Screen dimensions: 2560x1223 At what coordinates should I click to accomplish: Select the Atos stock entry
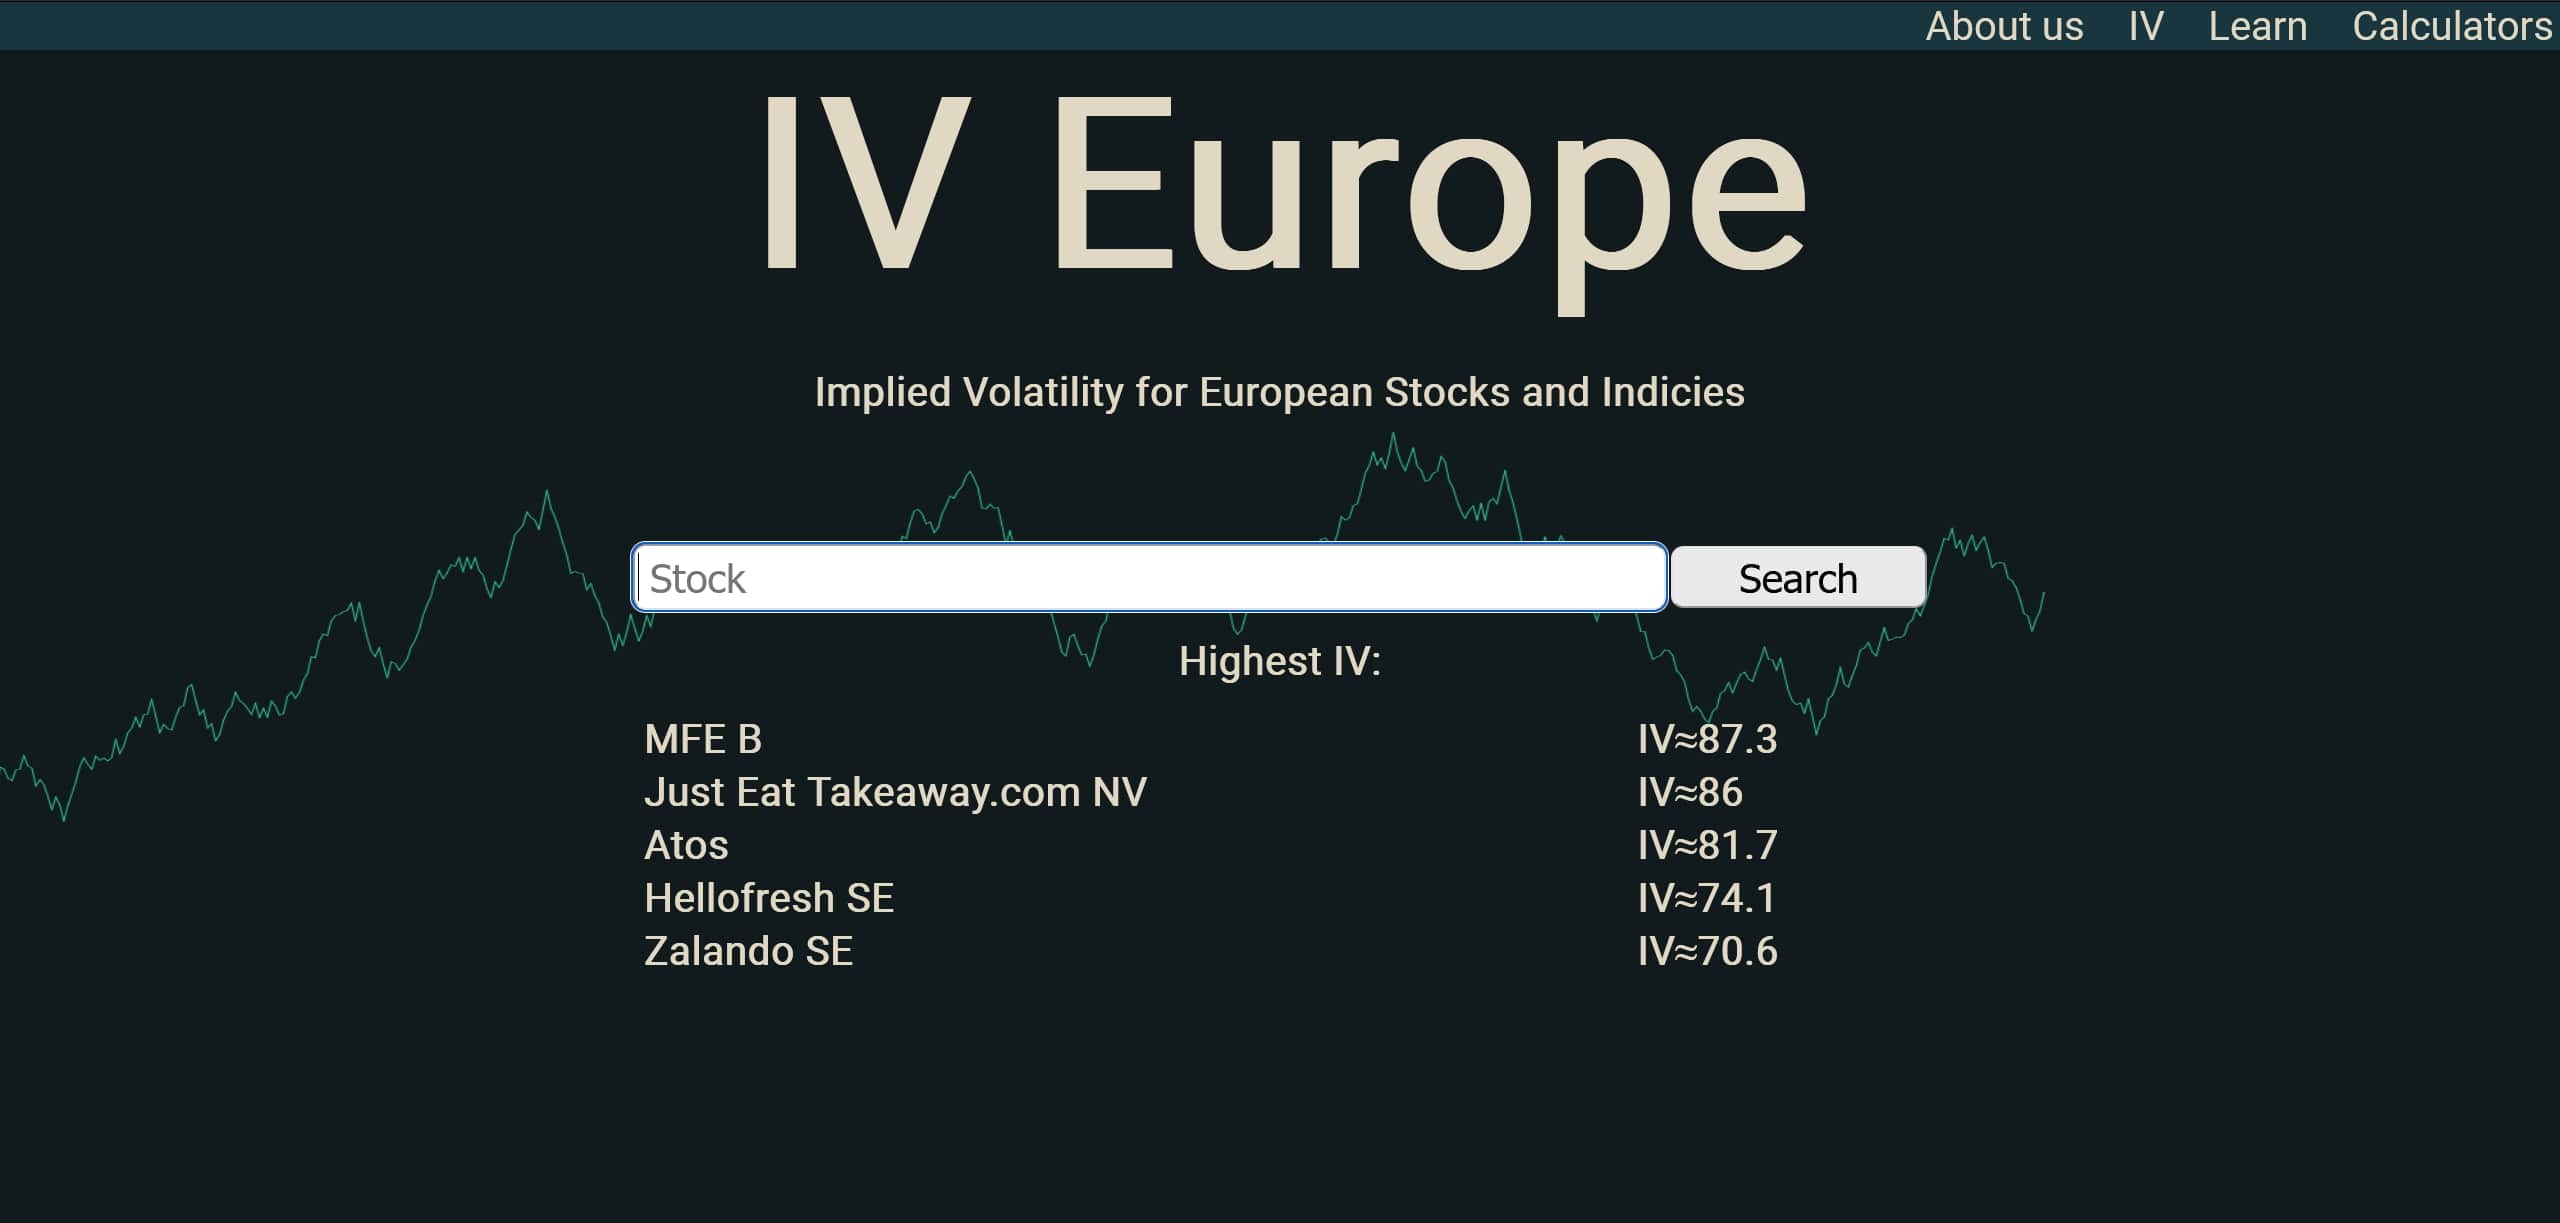pos(686,844)
